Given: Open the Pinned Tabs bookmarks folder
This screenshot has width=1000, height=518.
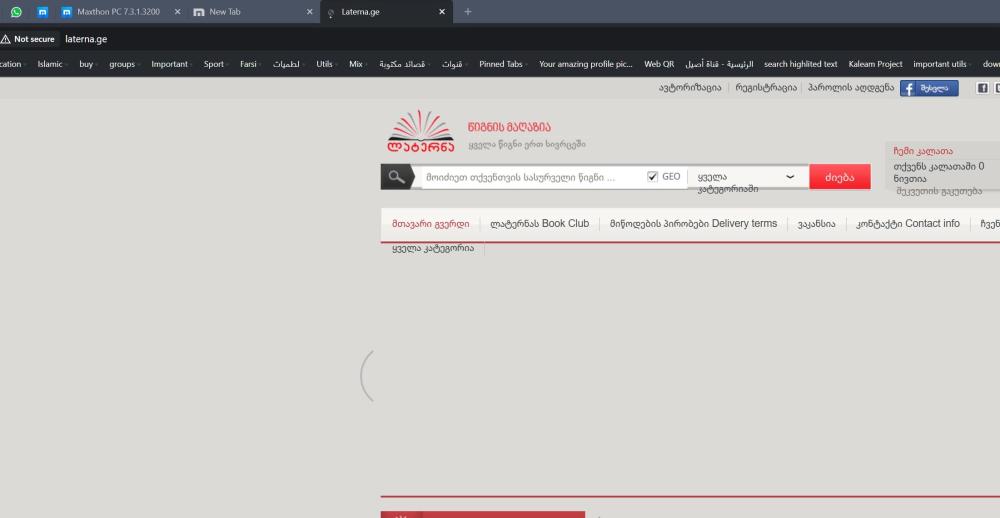Looking at the screenshot, I should (503, 64).
